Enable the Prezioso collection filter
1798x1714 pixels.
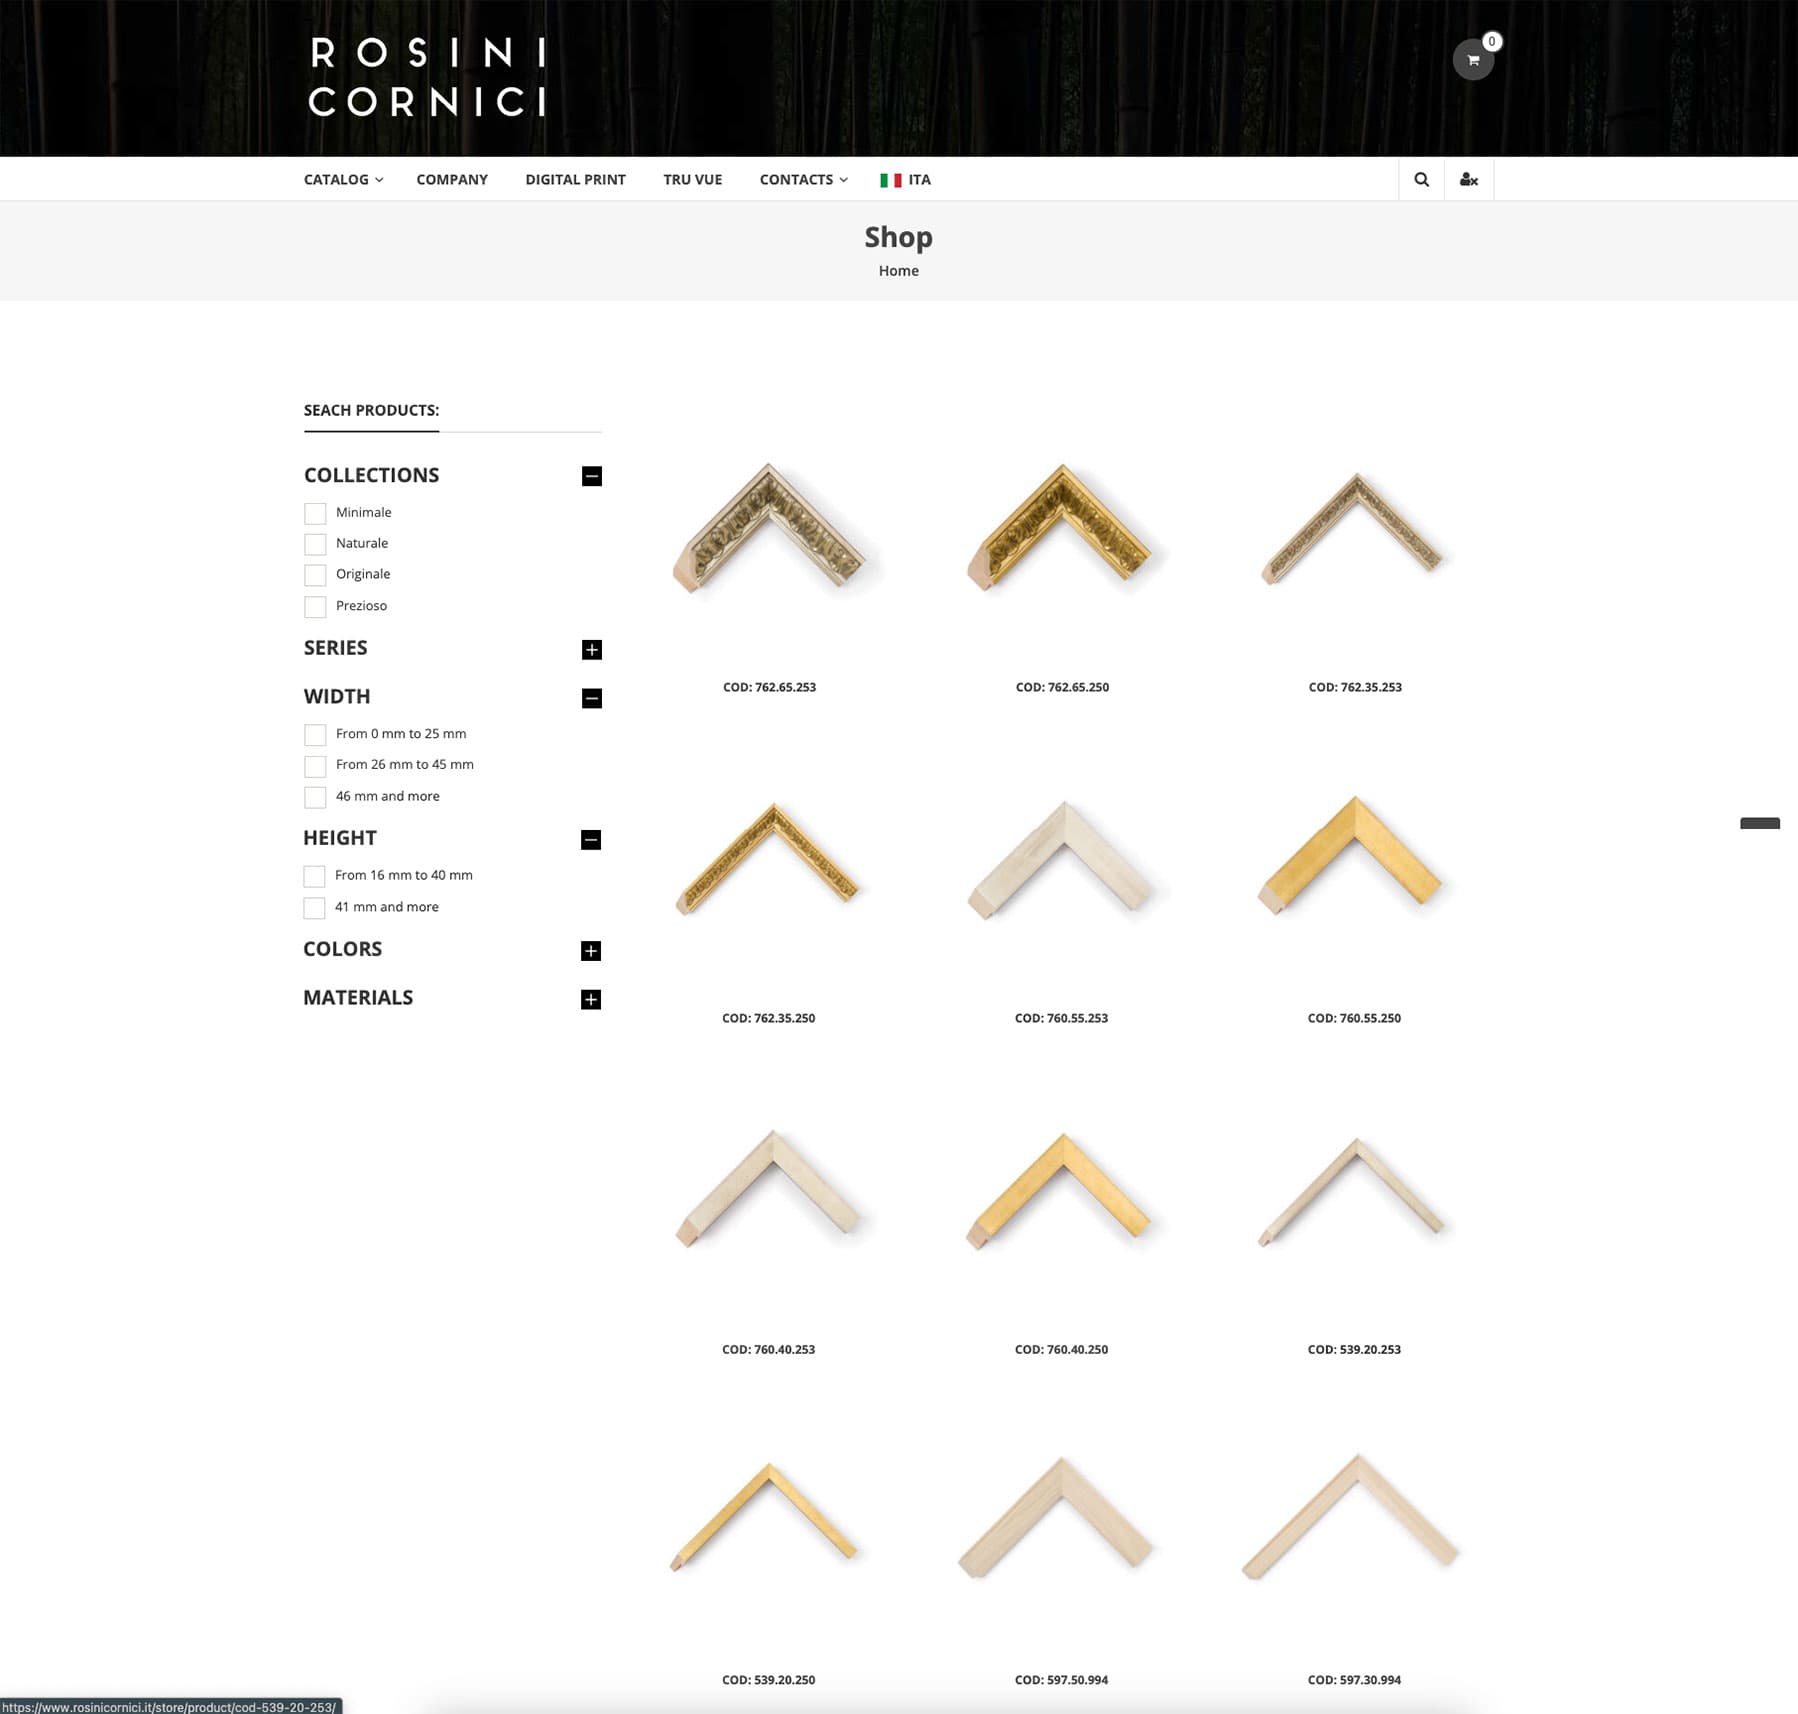tap(315, 607)
